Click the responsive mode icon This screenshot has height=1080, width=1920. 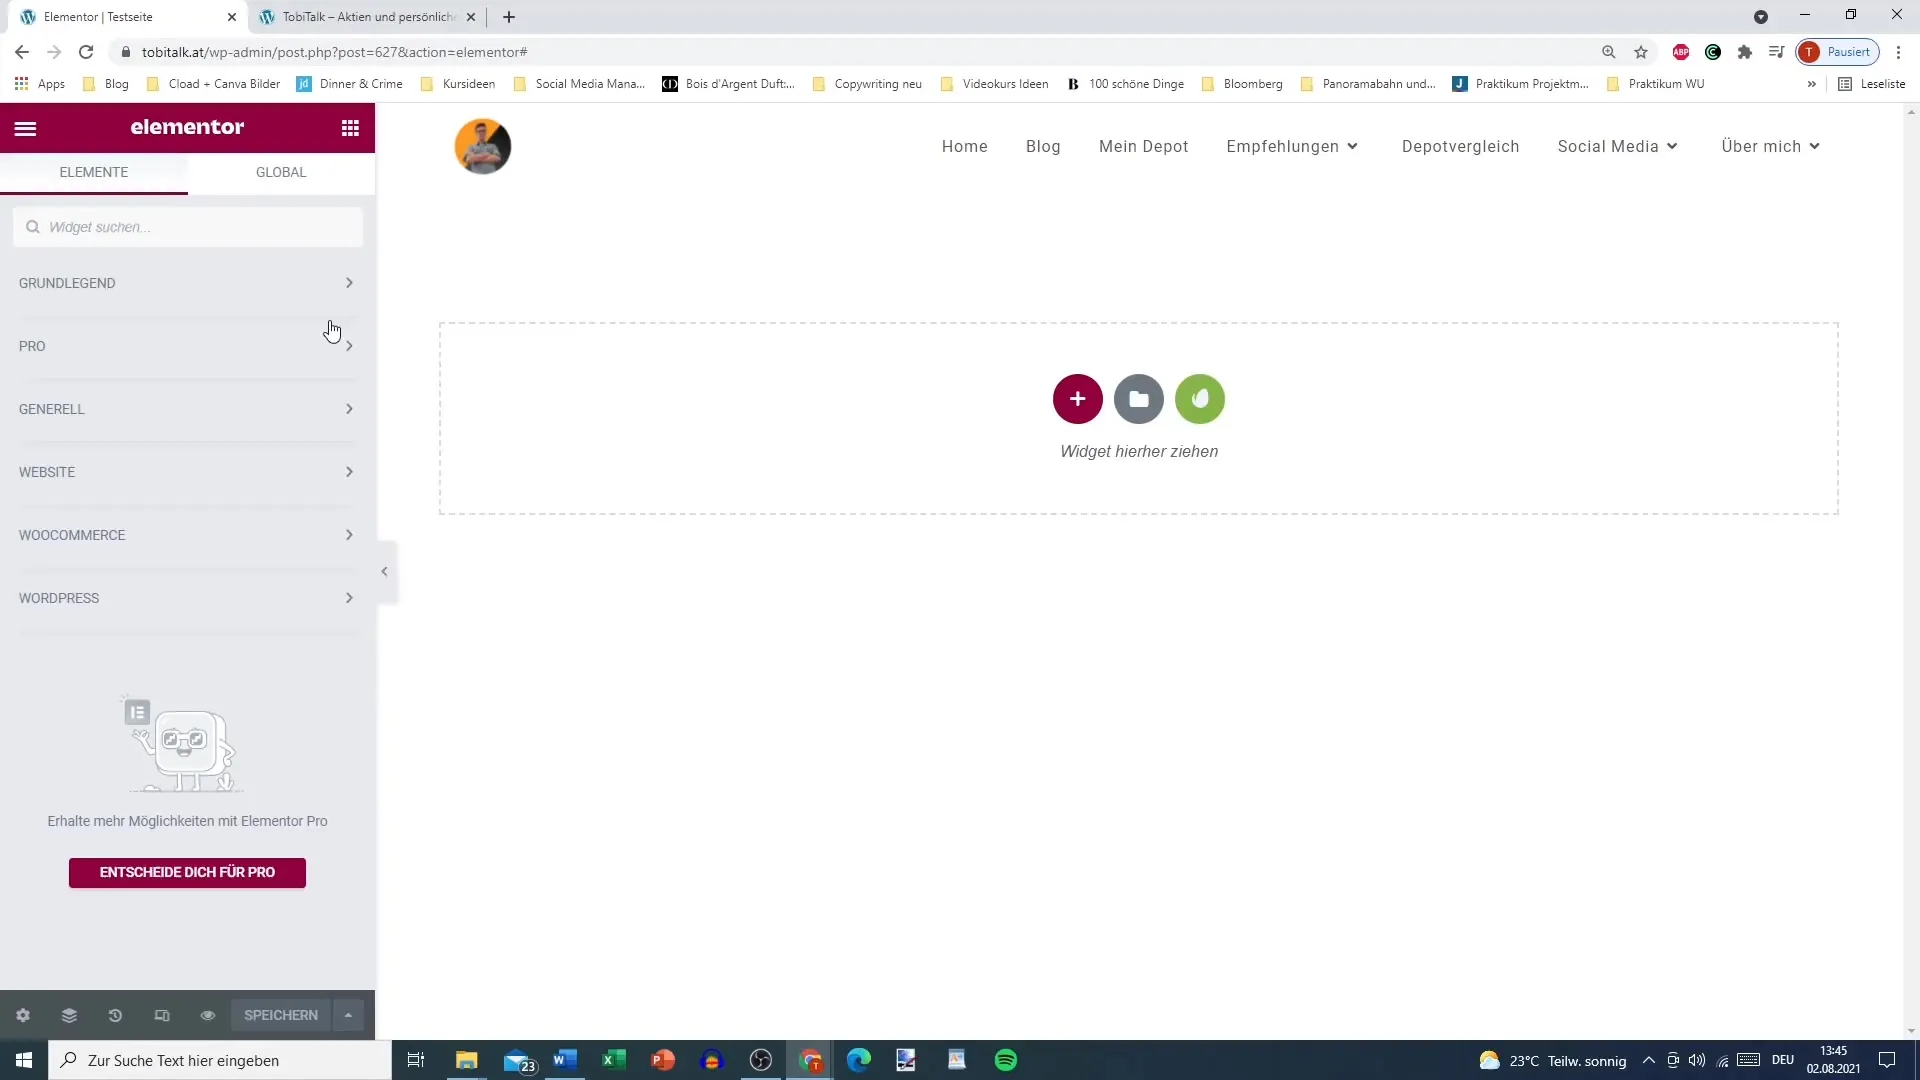pos(161,1015)
